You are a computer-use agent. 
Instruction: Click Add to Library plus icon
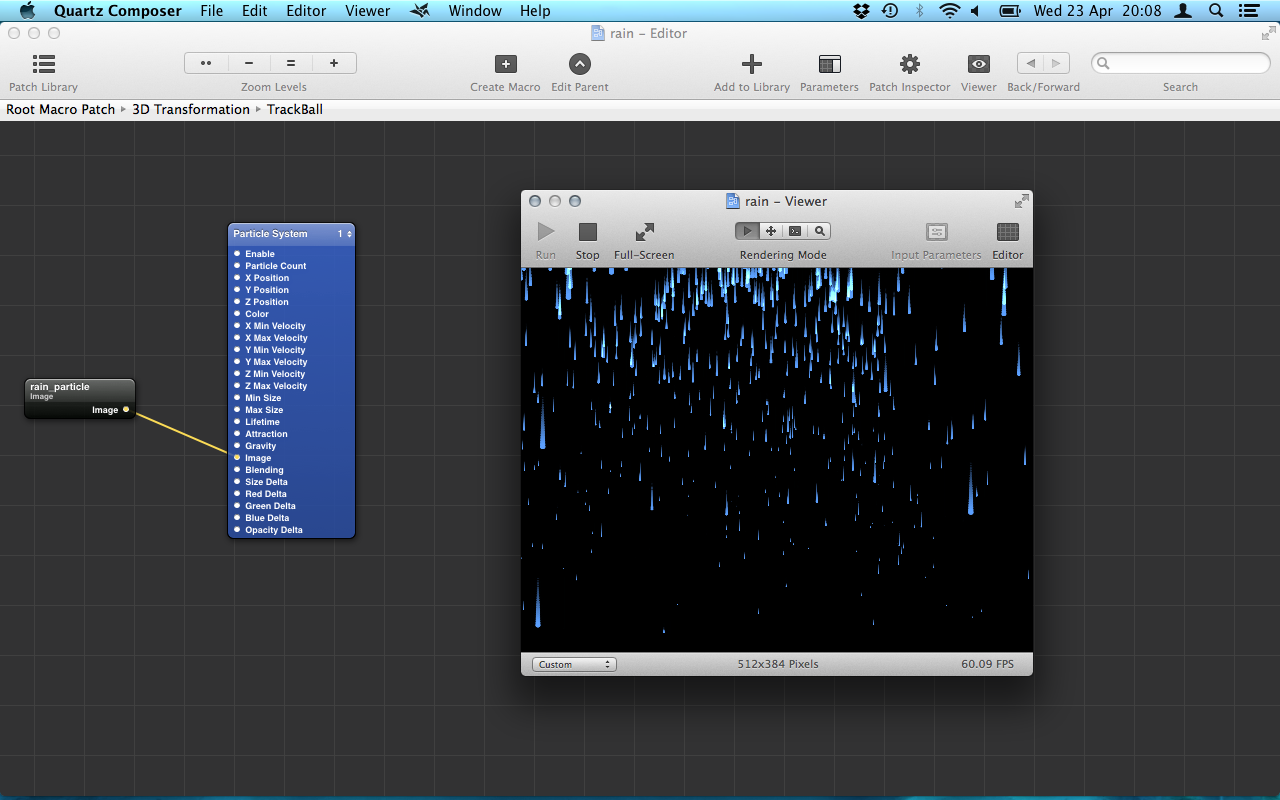[751, 65]
